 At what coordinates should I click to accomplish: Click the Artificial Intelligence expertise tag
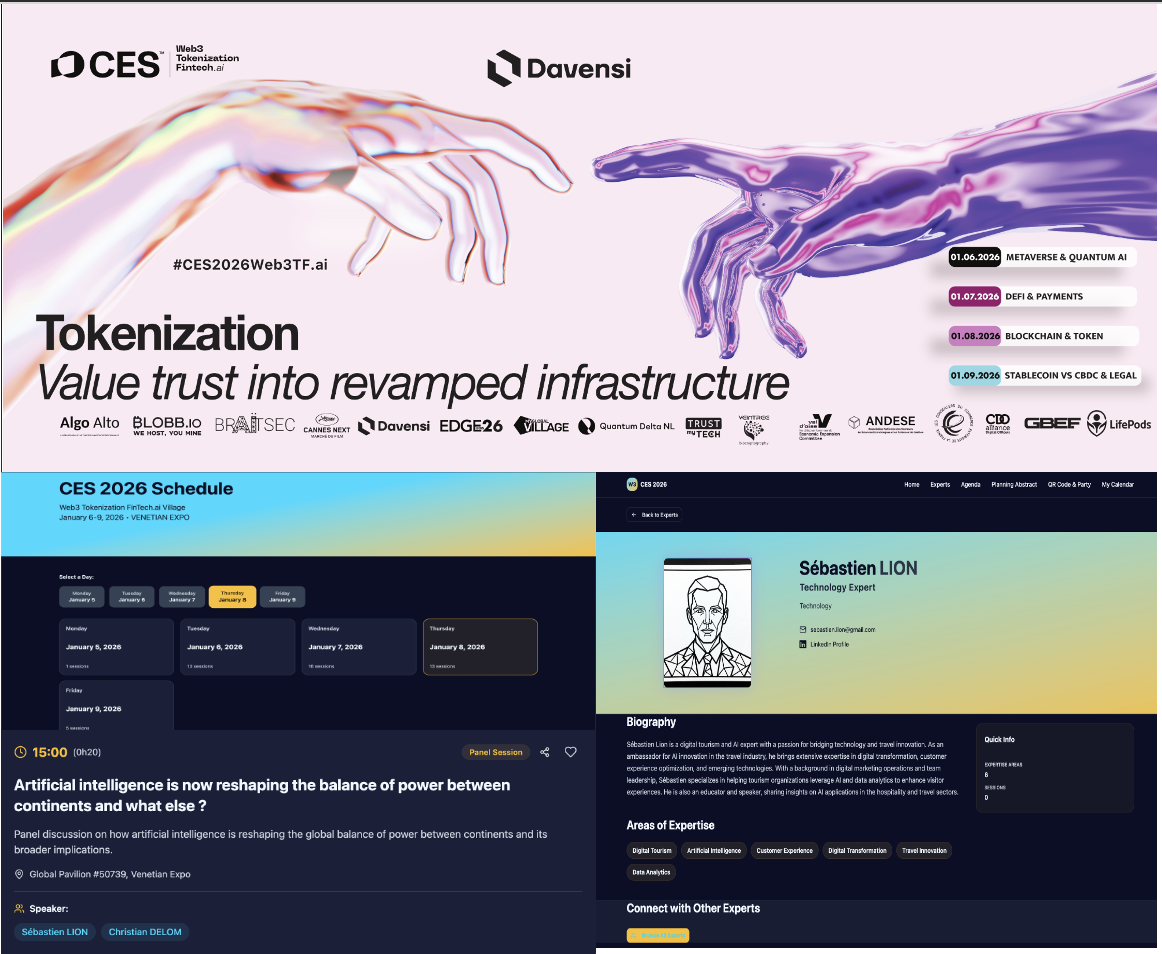click(714, 850)
